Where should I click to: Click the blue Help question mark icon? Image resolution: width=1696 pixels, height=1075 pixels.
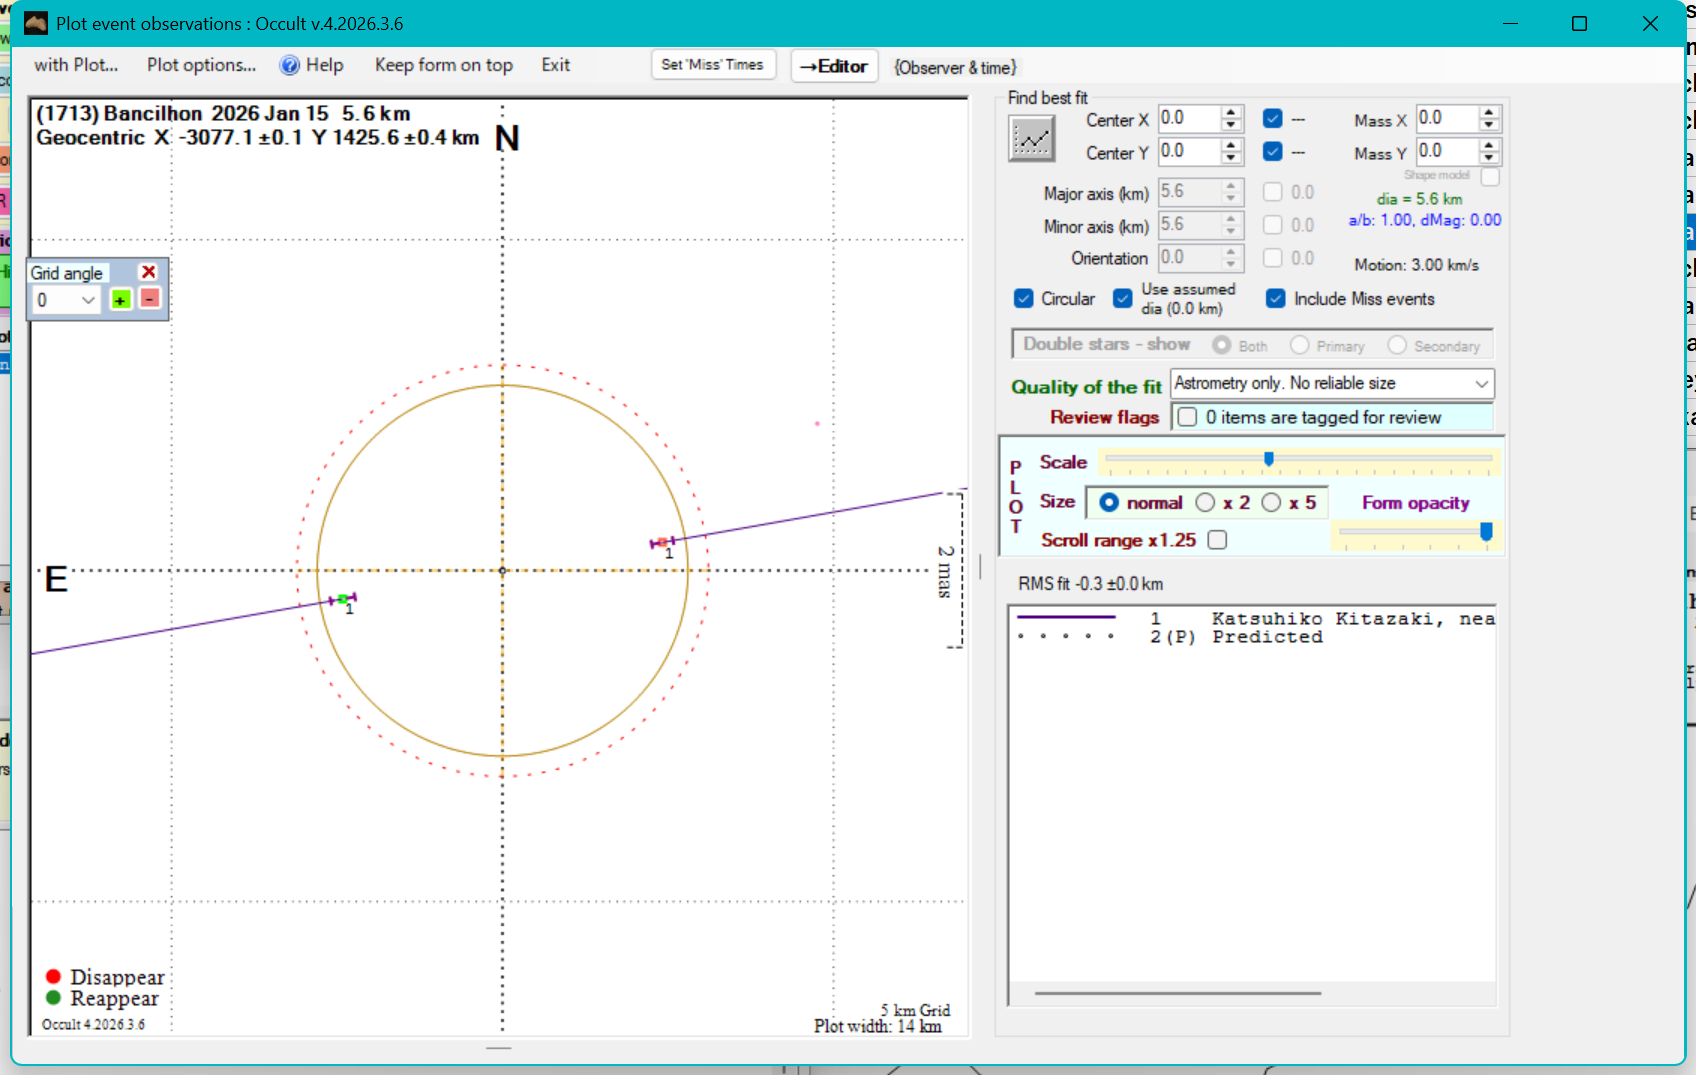click(290, 66)
